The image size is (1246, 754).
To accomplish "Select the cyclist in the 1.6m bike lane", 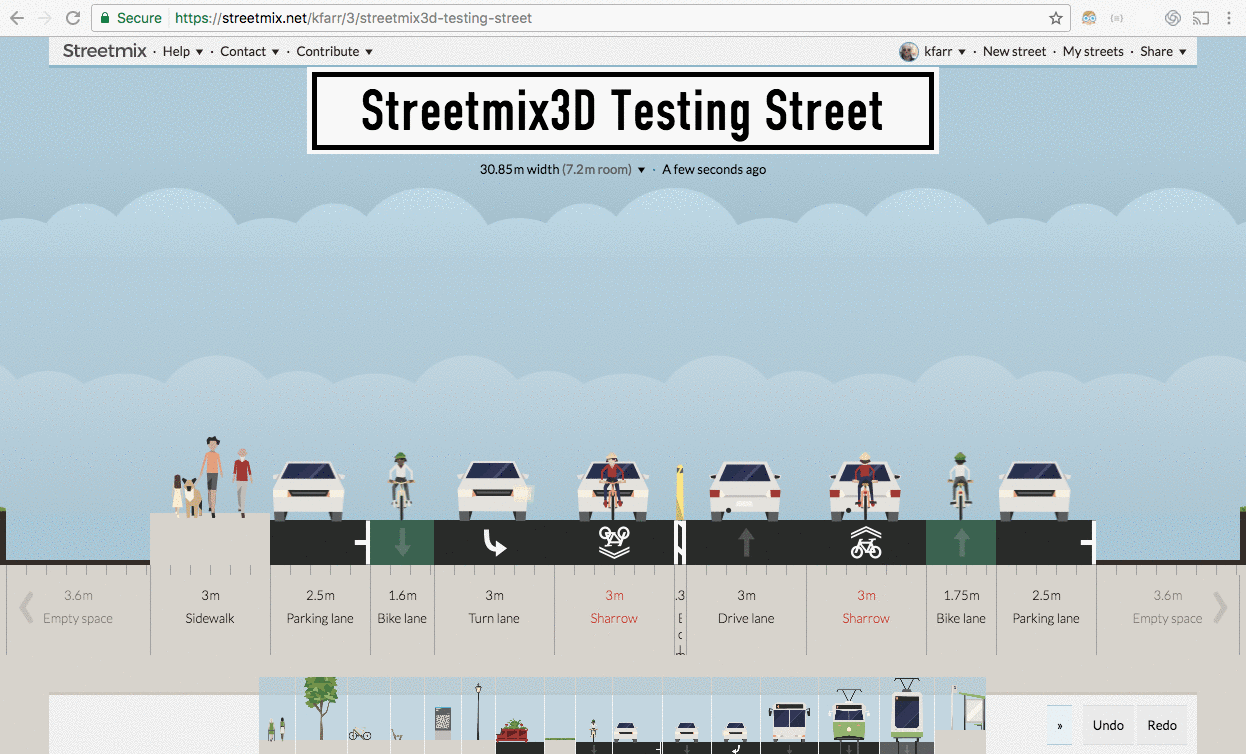I will click(x=401, y=486).
